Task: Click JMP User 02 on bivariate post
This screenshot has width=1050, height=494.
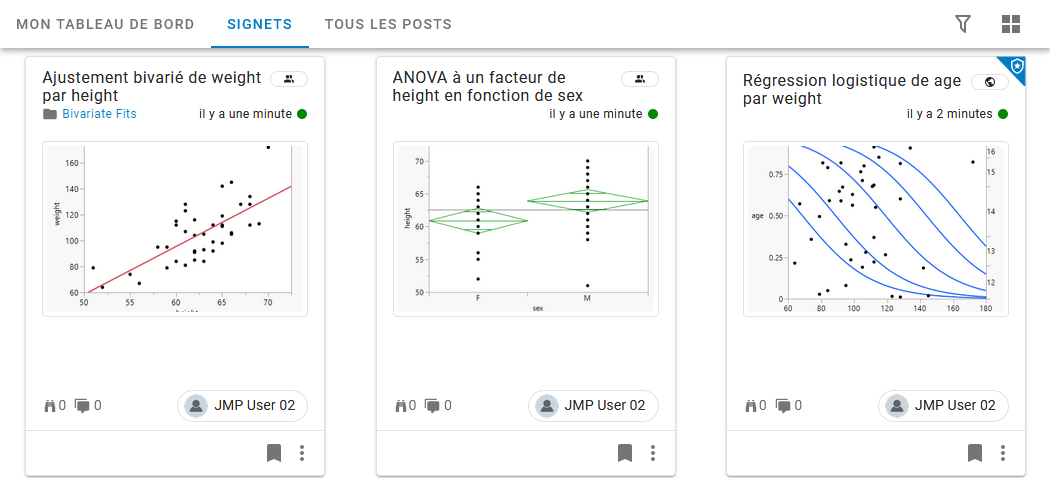Action: coord(243,406)
